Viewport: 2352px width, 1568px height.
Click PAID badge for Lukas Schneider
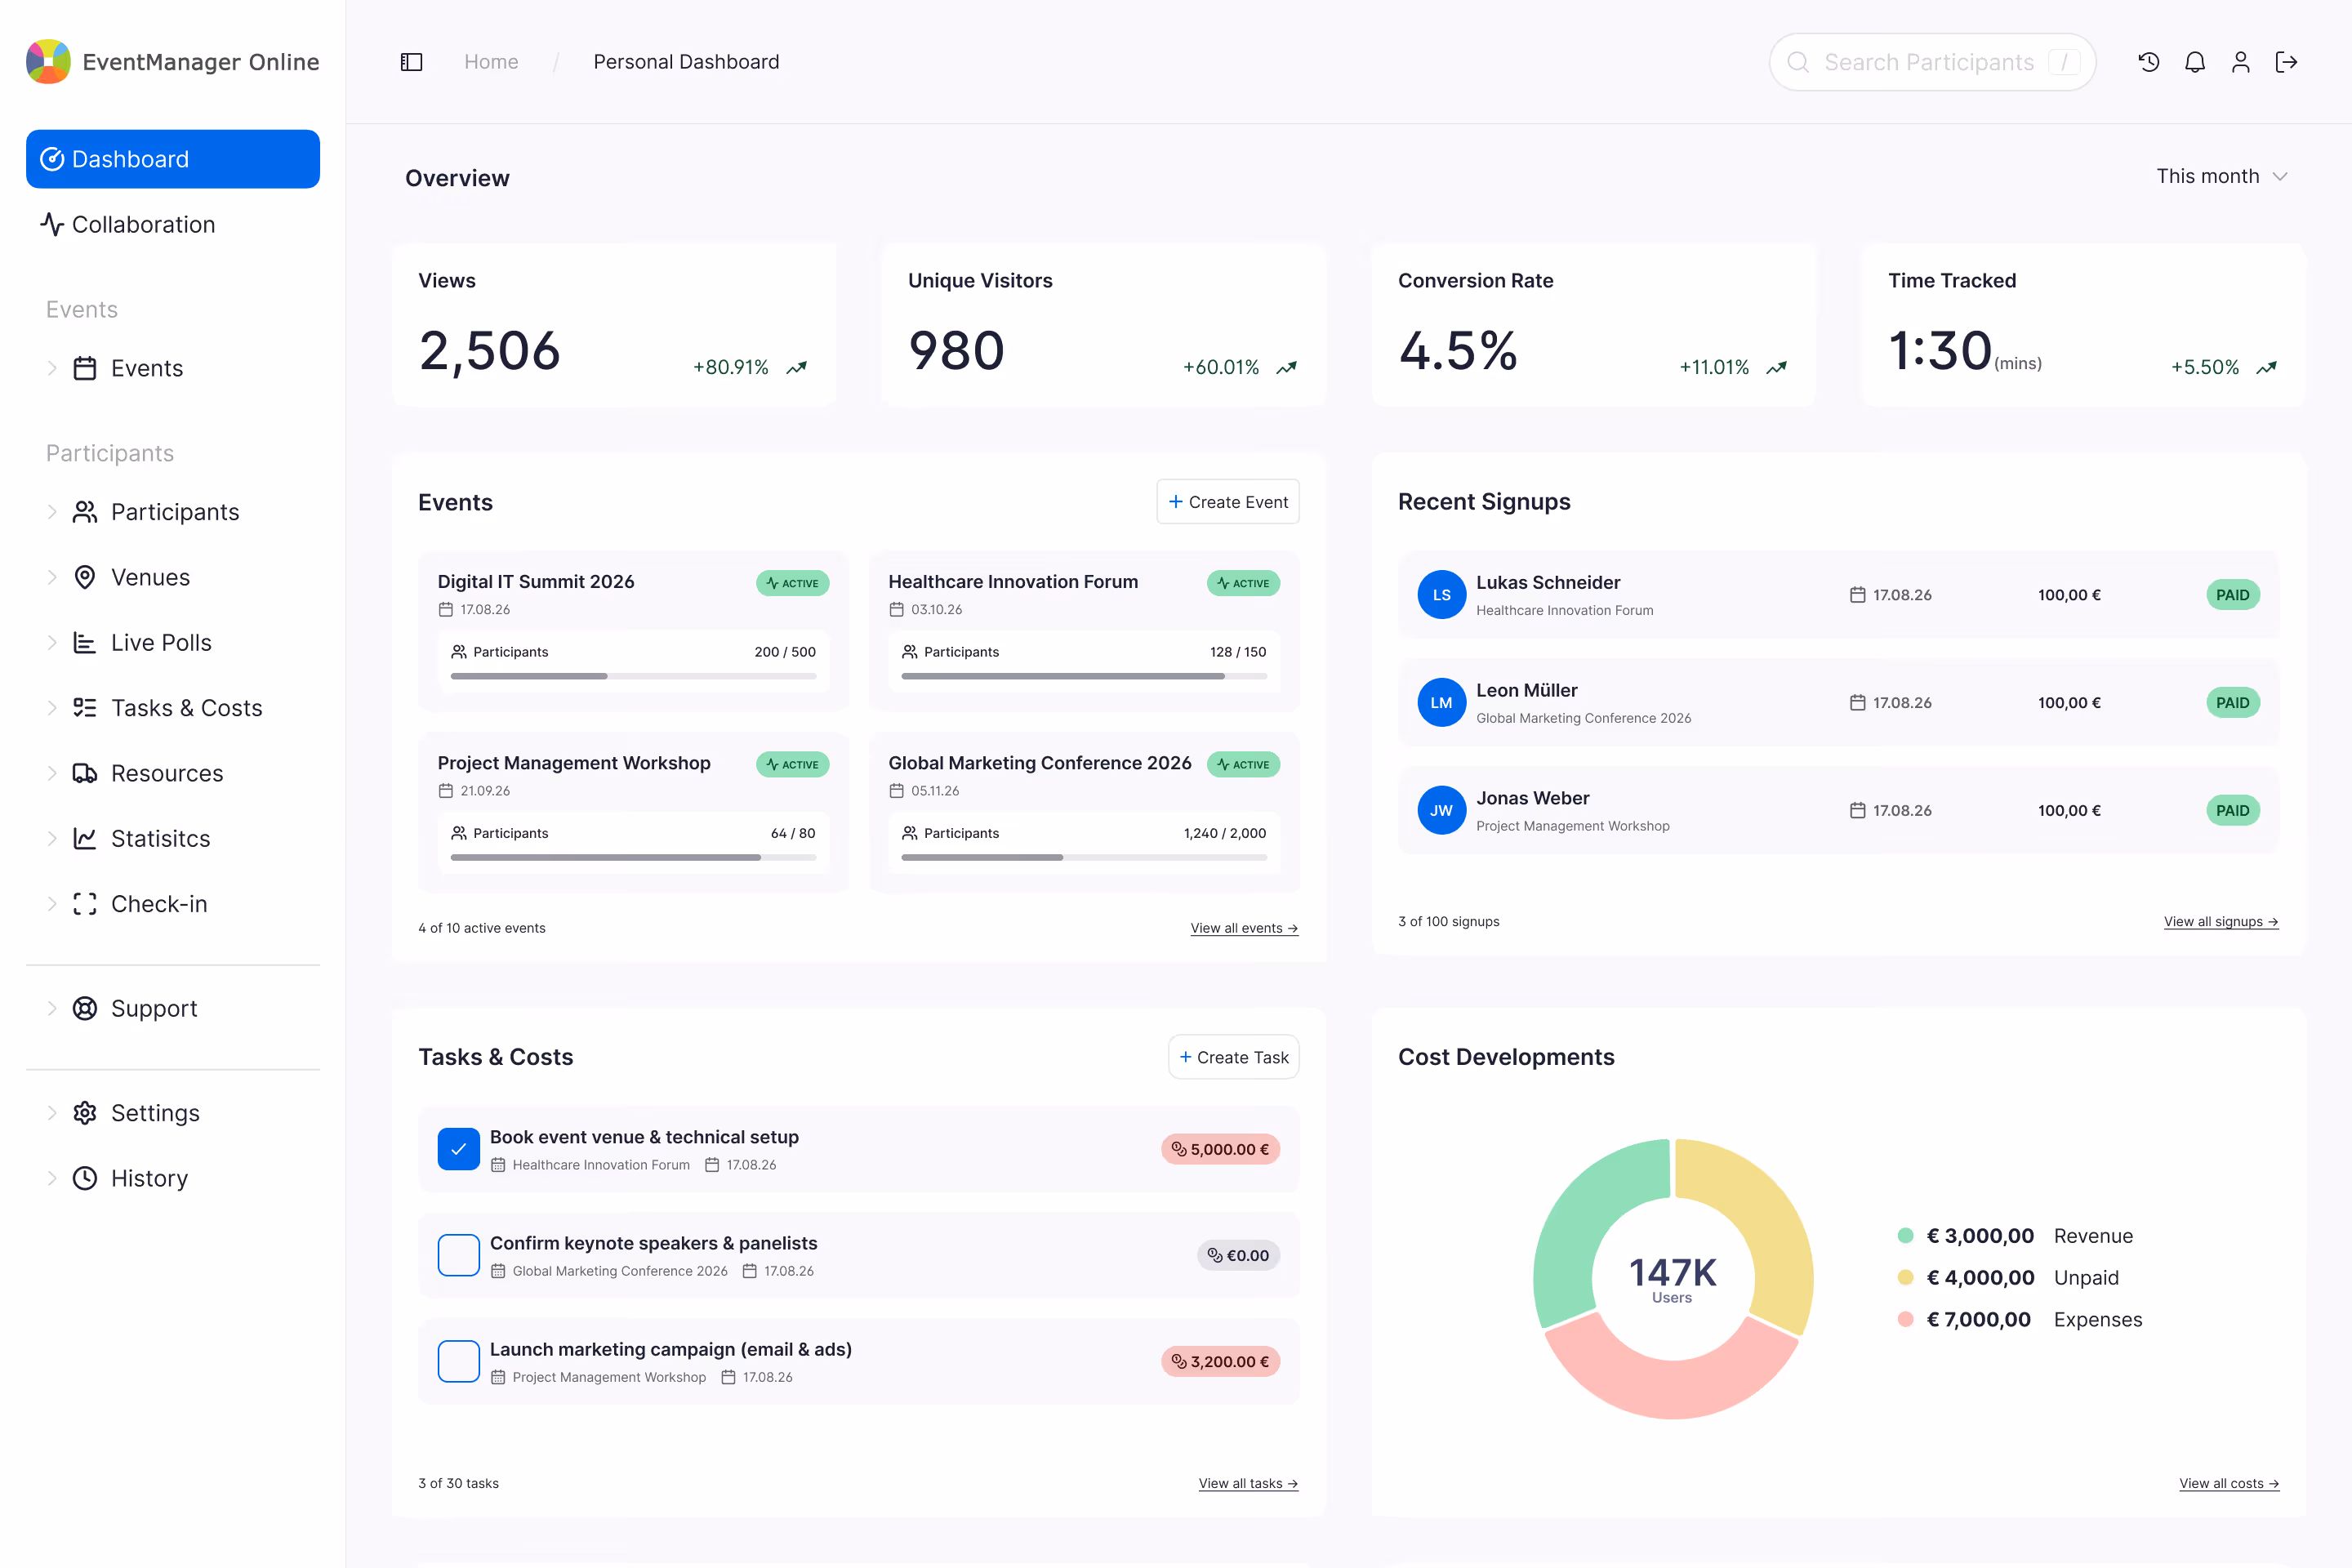[x=2232, y=595]
